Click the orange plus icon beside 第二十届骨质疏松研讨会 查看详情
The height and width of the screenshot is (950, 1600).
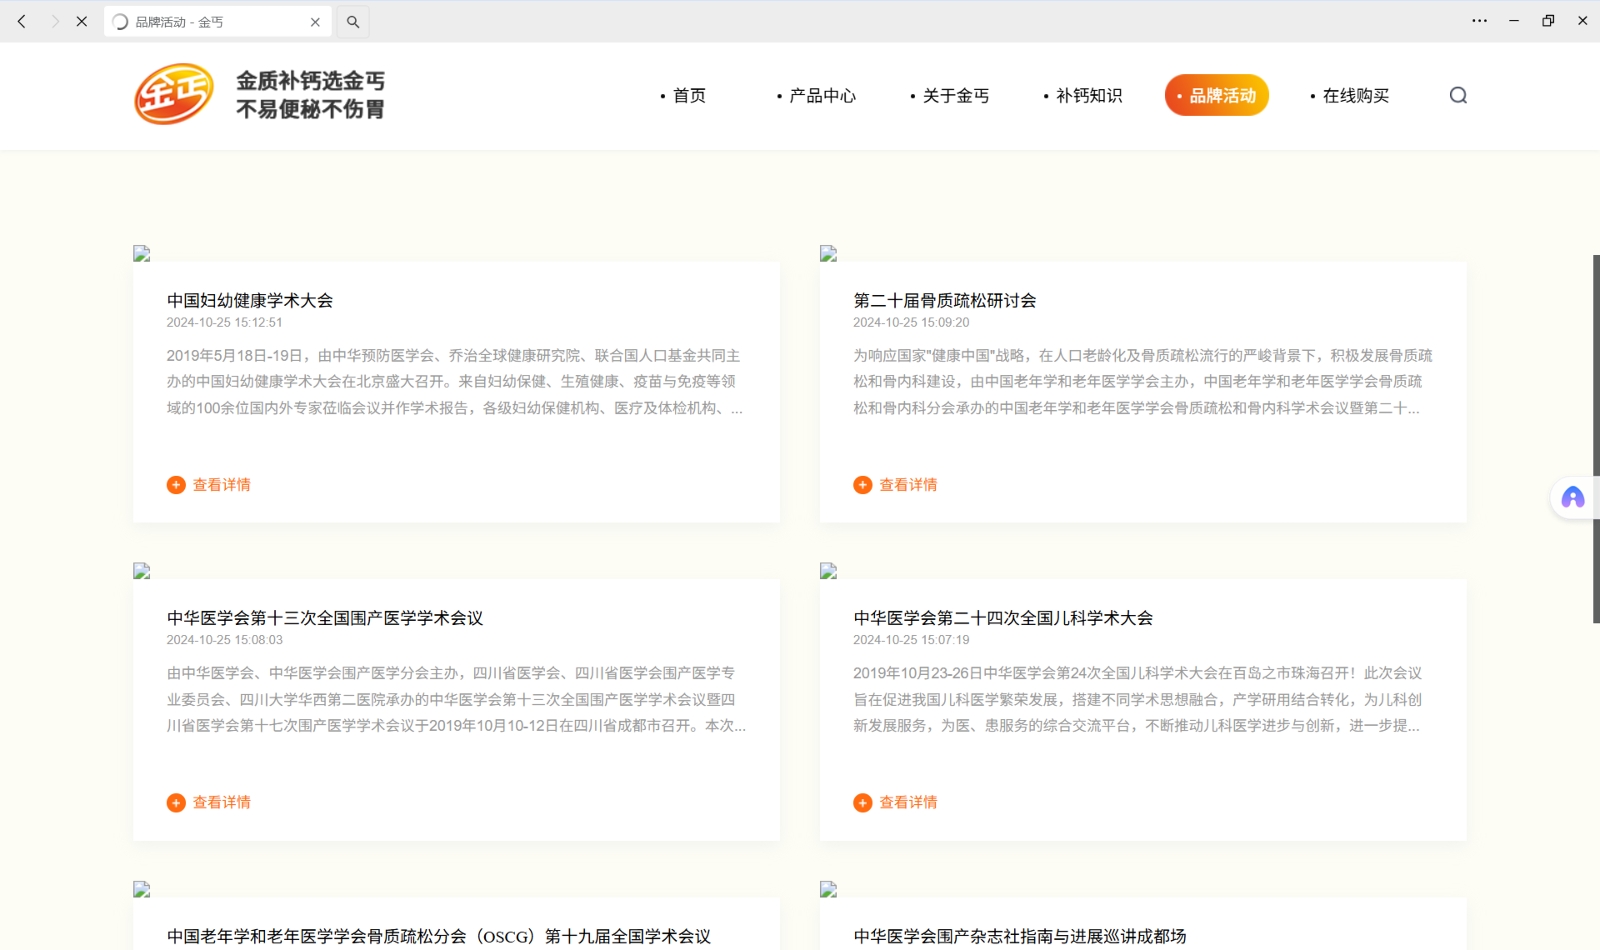pyautogui.click(x=862, y=484)
